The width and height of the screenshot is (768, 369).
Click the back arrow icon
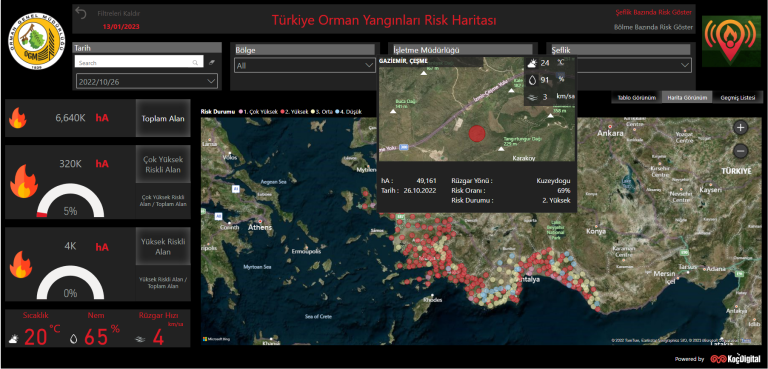pyautogui.click(x=81, y=13)
